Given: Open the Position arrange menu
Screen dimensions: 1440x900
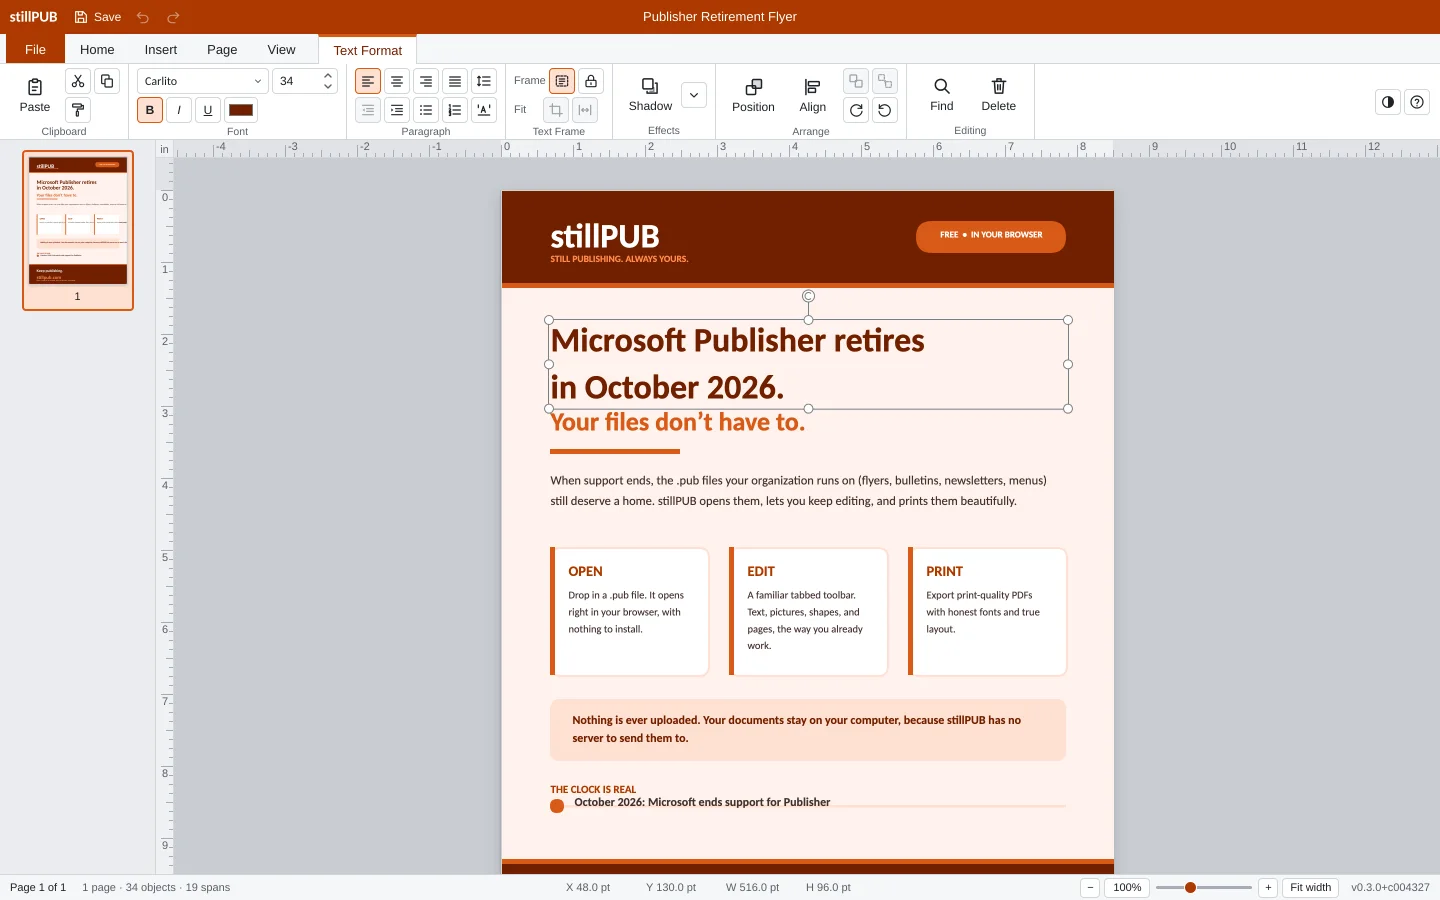Looking at the screenshot, I should coord(753,95).
